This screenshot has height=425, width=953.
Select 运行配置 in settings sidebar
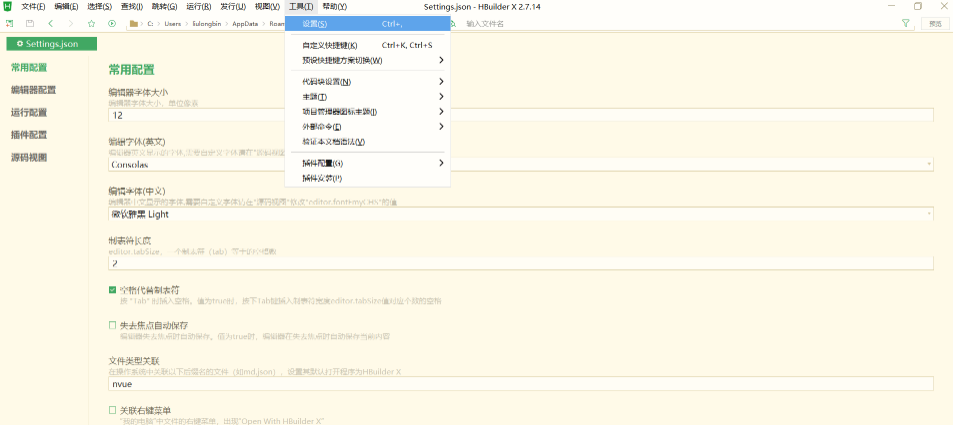click(29, 112)
